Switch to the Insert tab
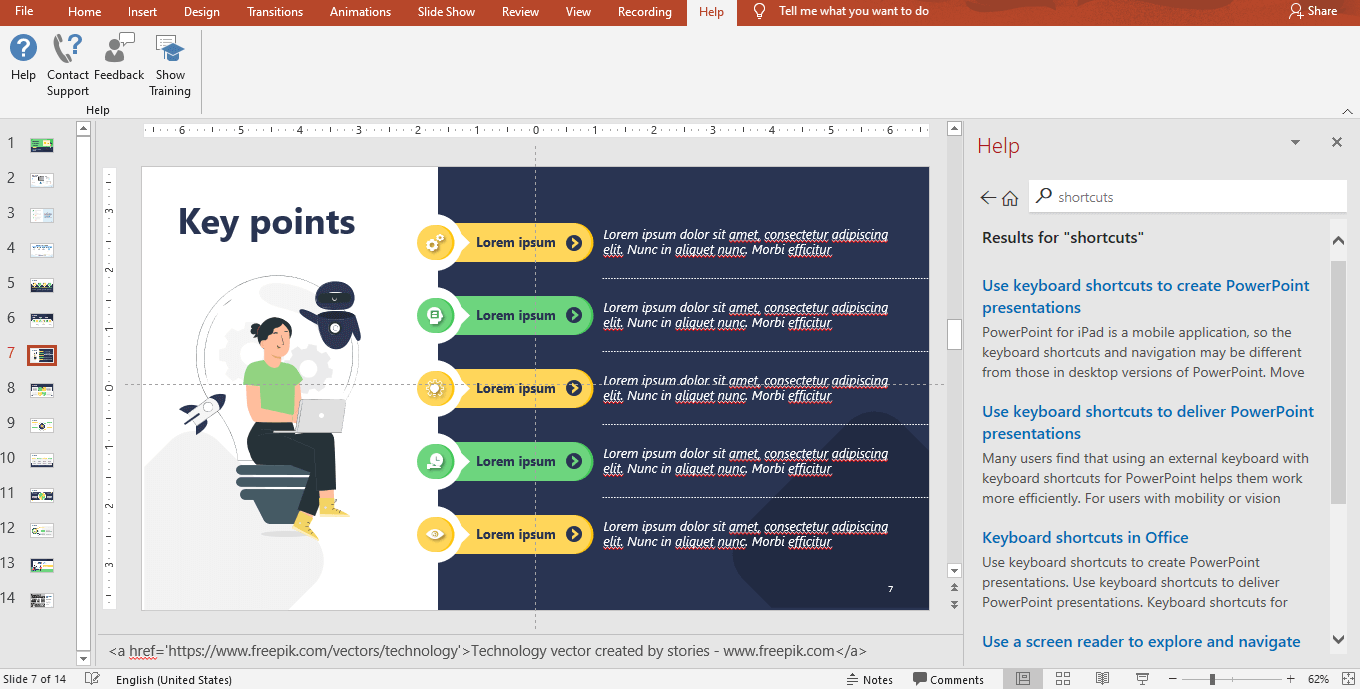The image size is (1360, 689). (143, 12)
